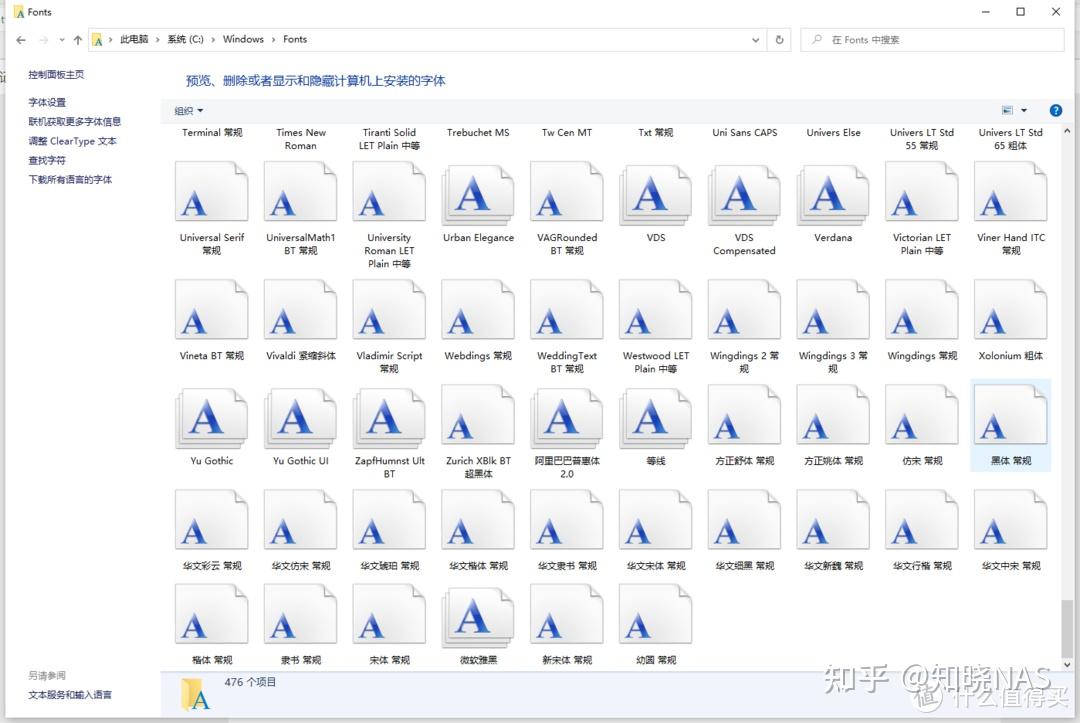The height and width of the screenshot is (723, 1080).
Task: Select the Wingdings 常规 font icon
Action: 921,310
